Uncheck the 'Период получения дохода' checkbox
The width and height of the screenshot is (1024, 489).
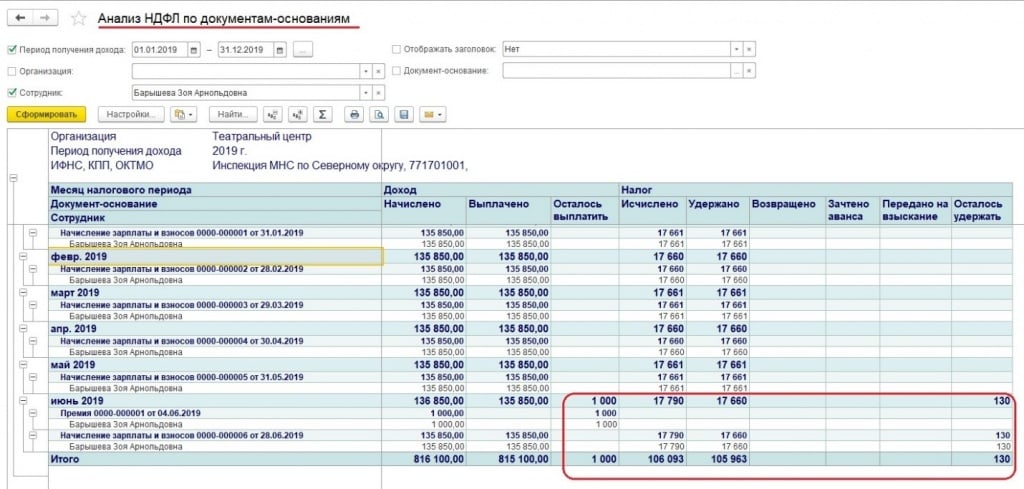click(12, 49)
